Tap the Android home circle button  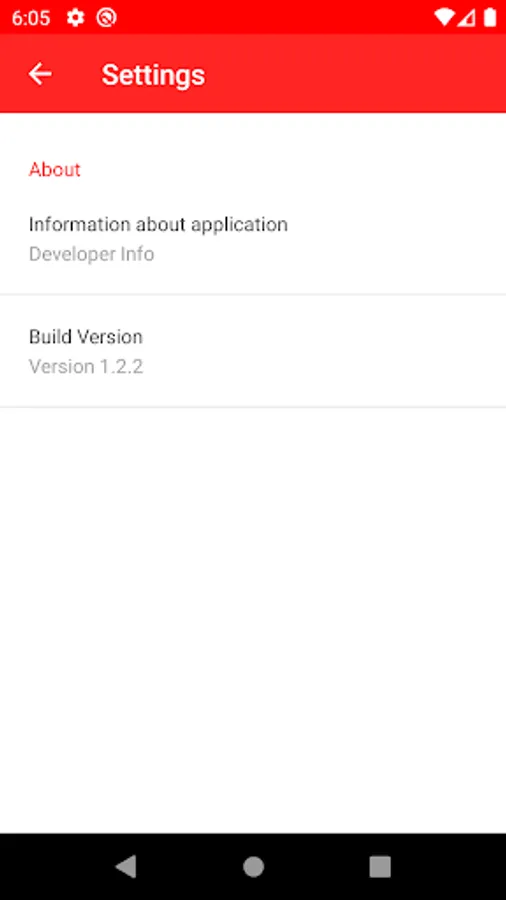click(253, 866)
